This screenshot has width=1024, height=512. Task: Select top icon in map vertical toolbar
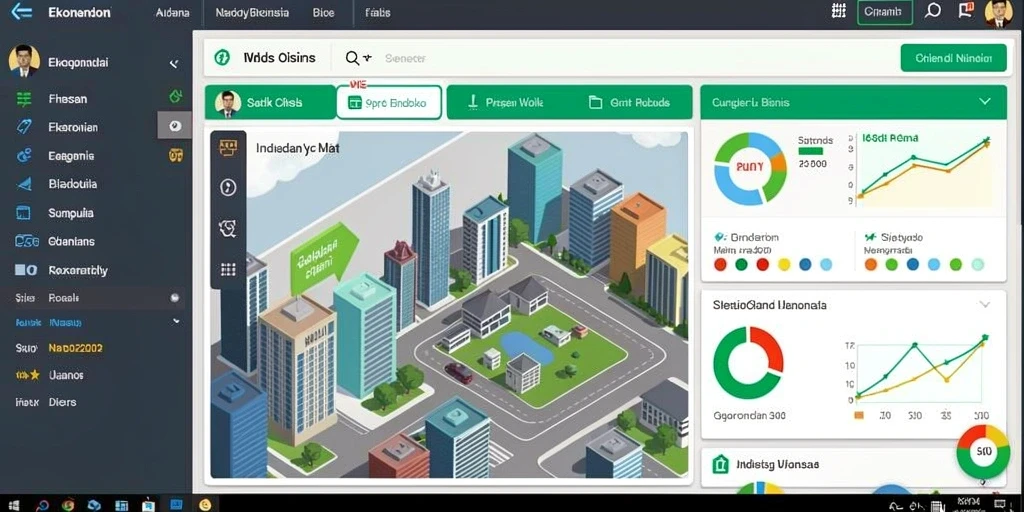[228, 148]
